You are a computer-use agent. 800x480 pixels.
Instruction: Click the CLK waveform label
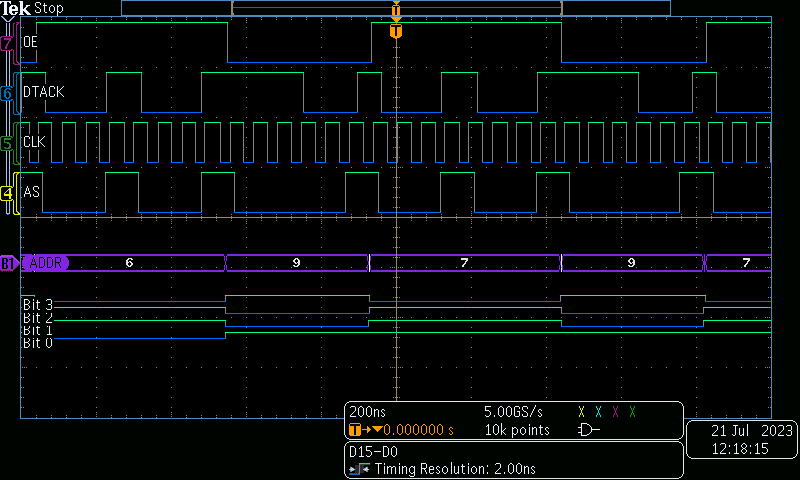click(34, 142)
